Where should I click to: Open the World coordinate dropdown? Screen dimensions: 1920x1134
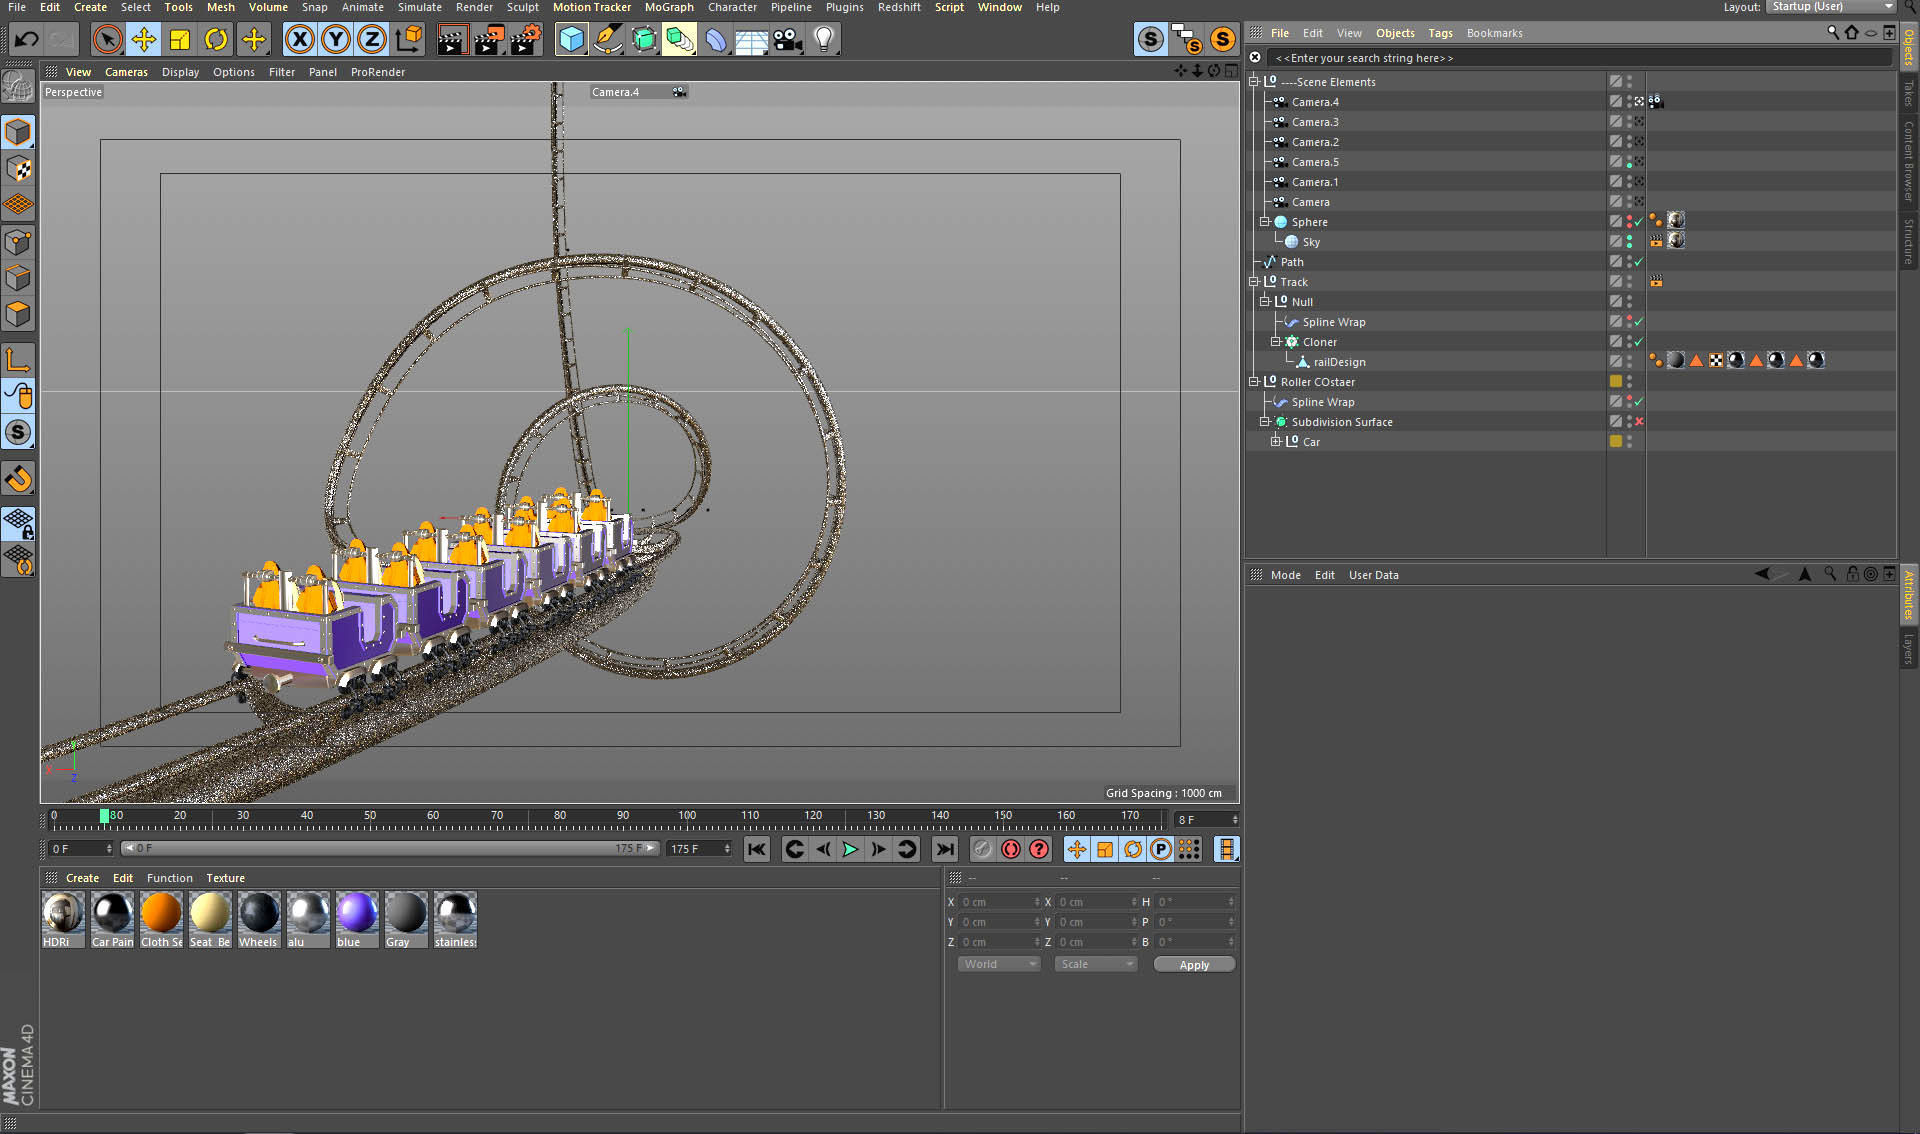coord(999,964)
